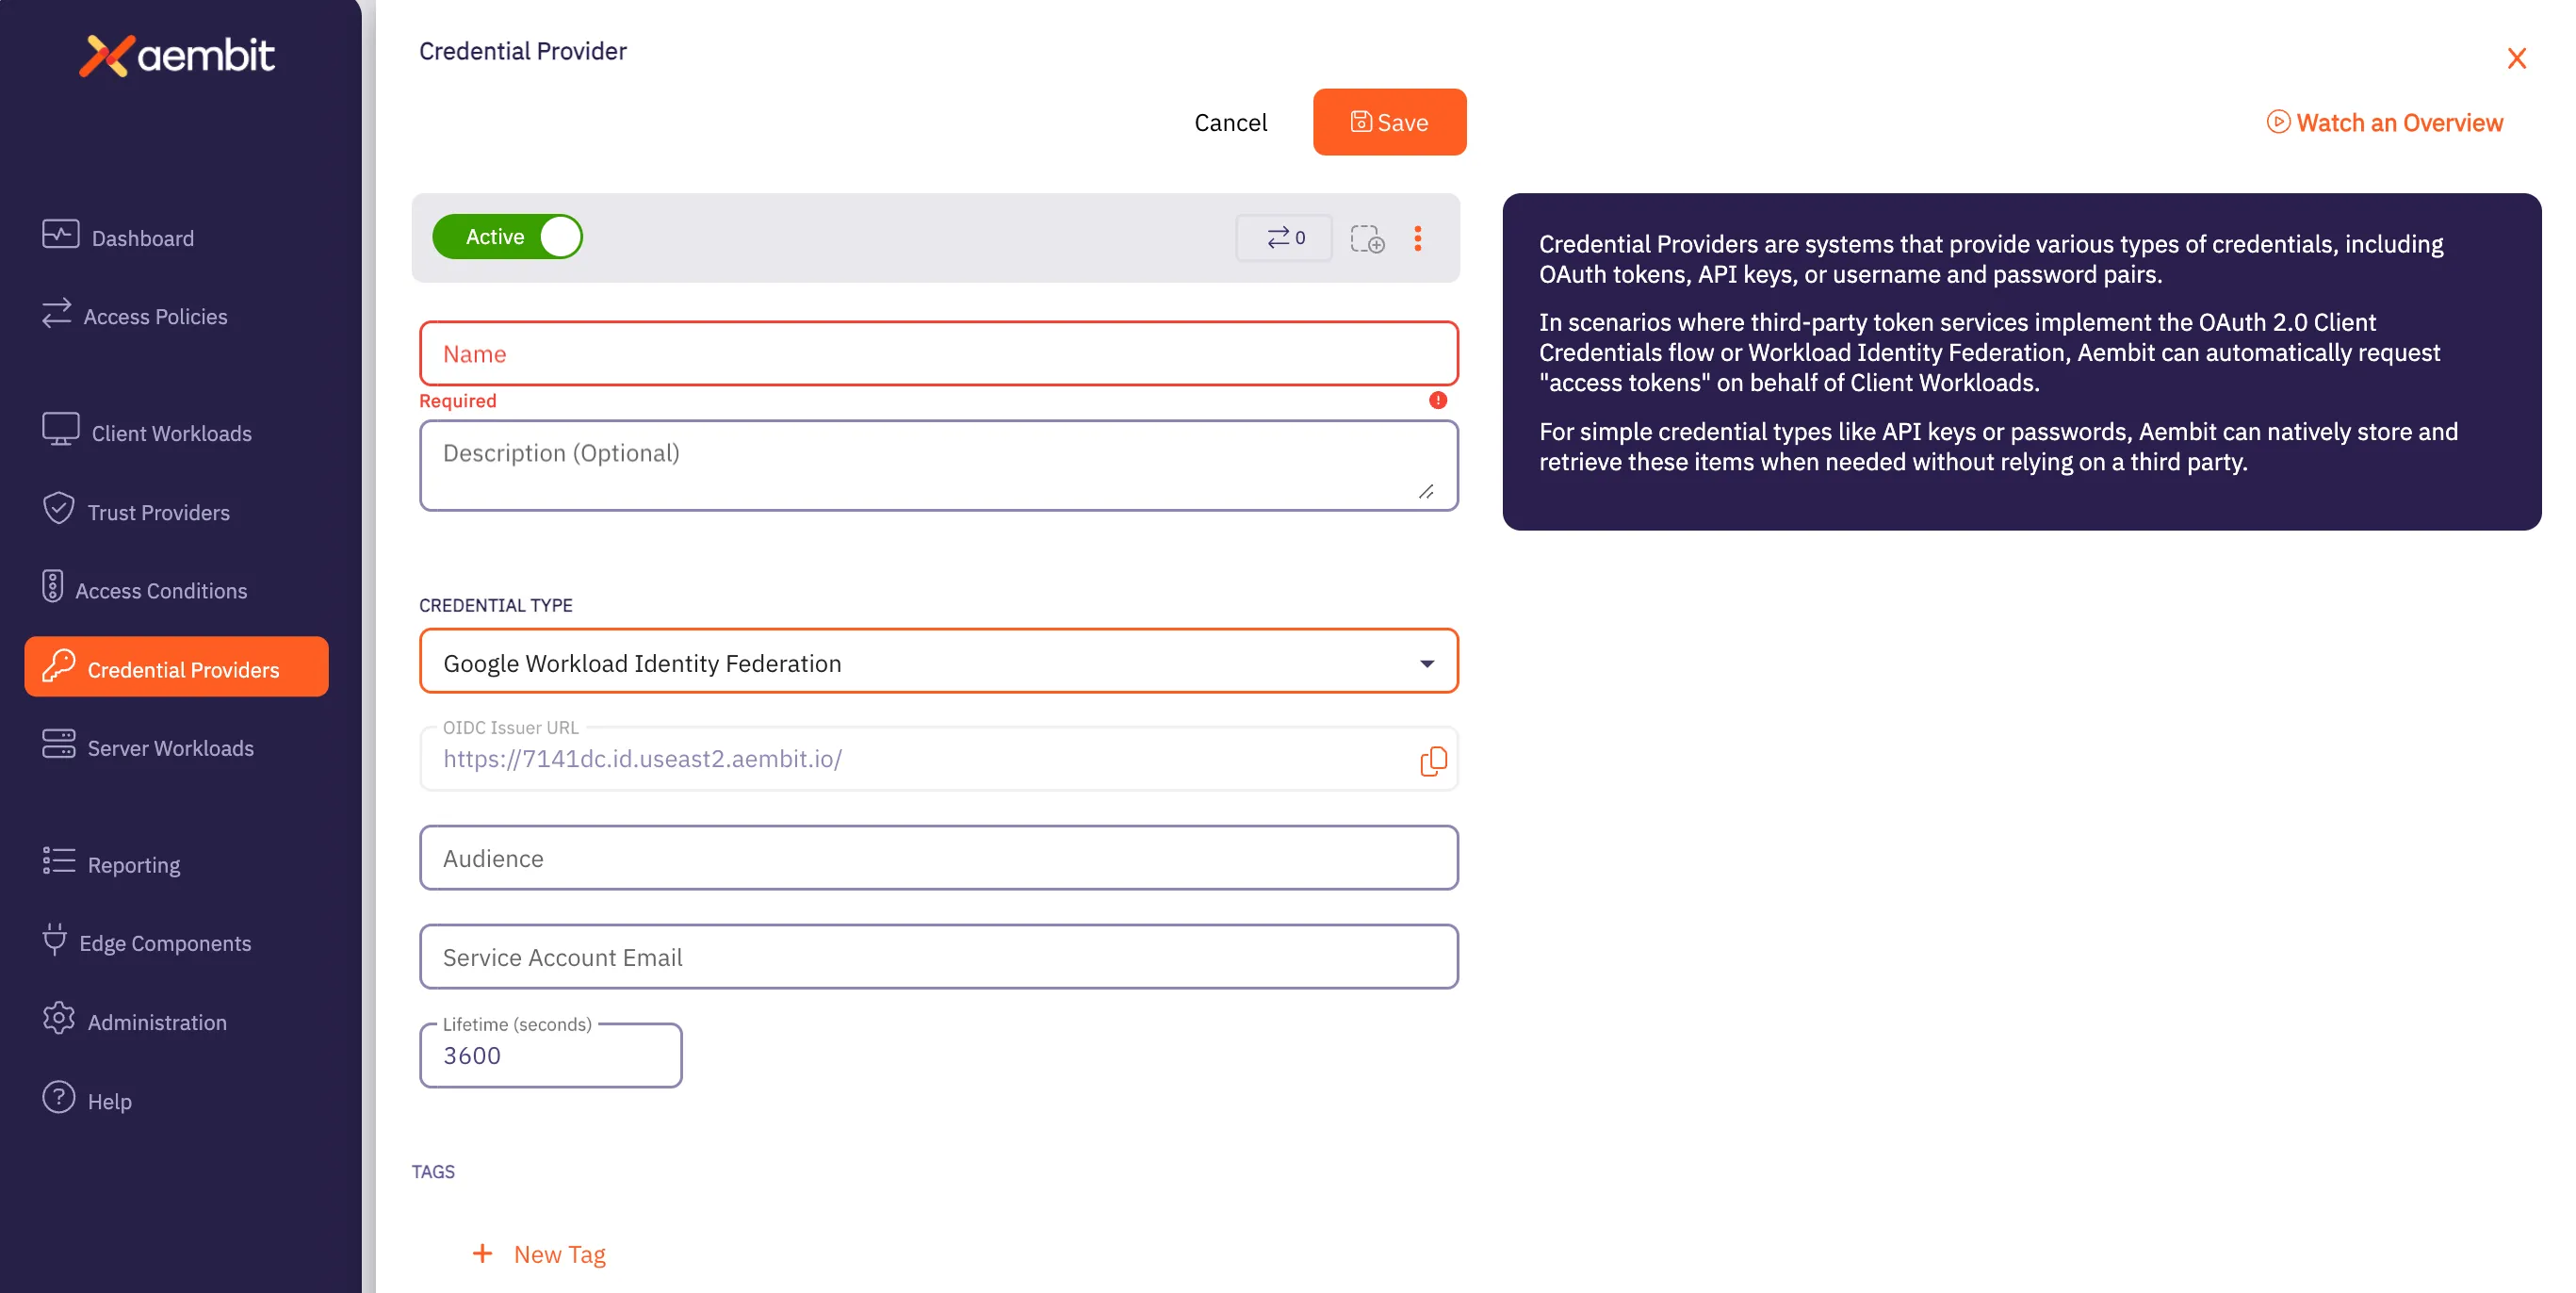The width and height of the screenshot is (2576, 1293).
Task: Open the three-dot overflow menu
Action: [1418, 238]
